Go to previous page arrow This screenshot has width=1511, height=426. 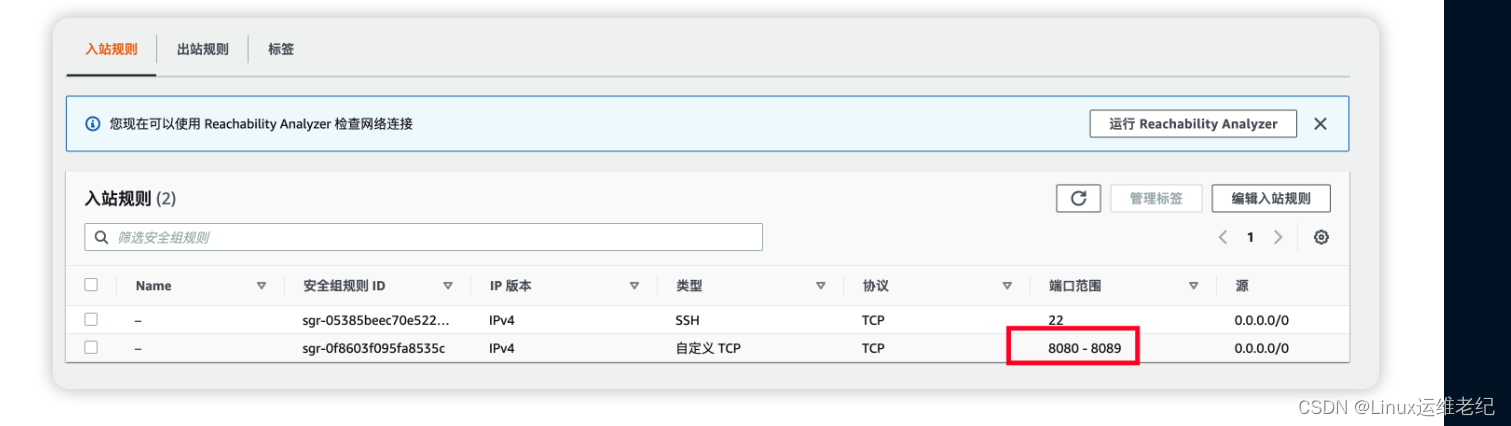point(1223,237)
